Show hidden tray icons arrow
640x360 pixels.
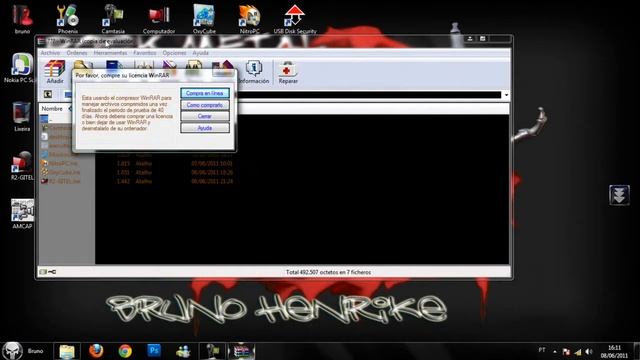pos(555,351)
